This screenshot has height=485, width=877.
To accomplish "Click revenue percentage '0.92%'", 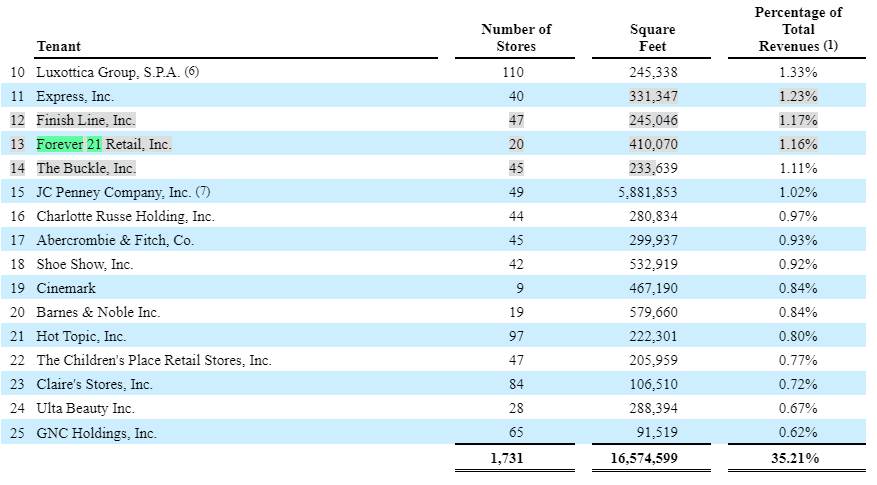I will (798, 265).
